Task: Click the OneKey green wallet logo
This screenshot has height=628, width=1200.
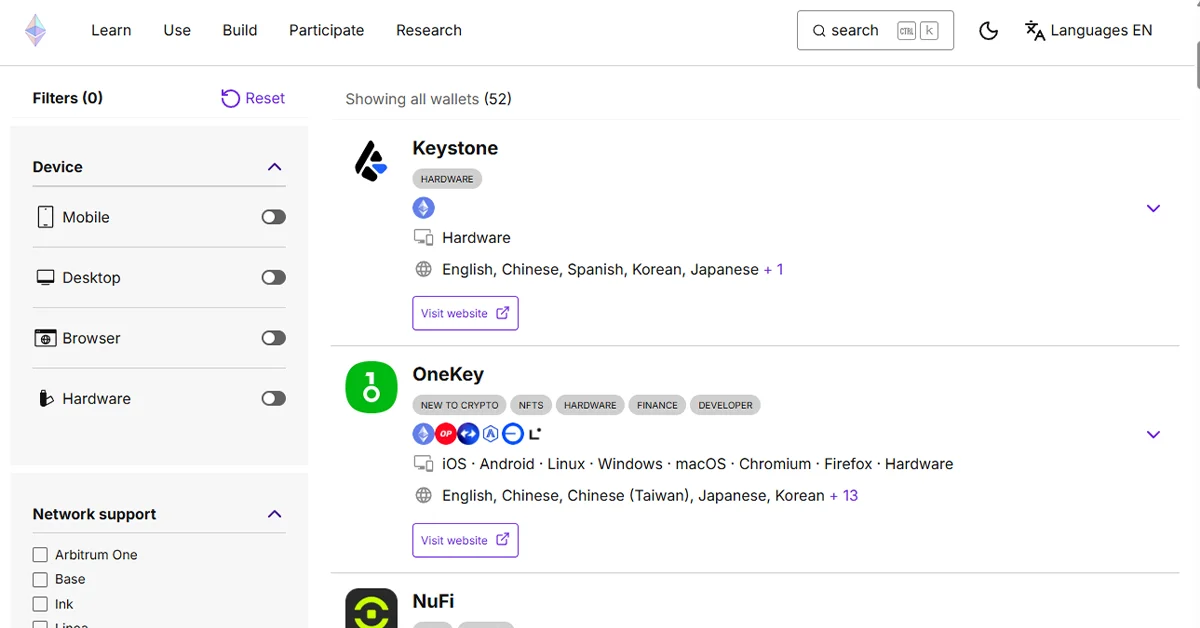Action: 371,387
